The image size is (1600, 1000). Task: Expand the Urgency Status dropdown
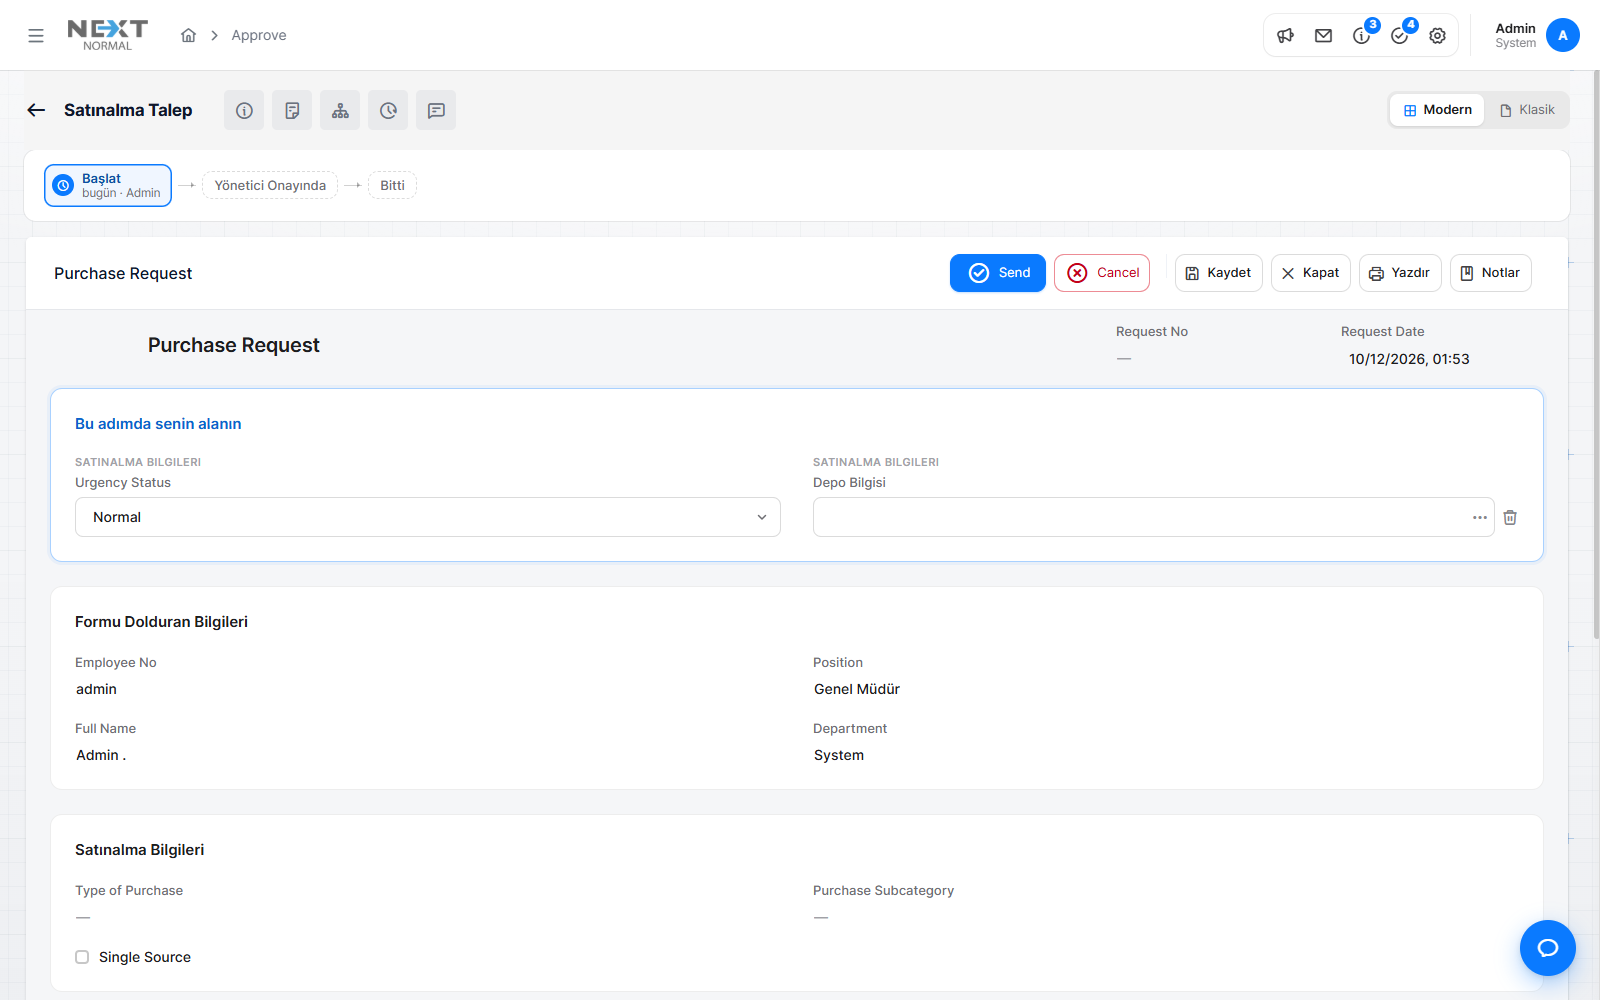[x=428, y=517]
